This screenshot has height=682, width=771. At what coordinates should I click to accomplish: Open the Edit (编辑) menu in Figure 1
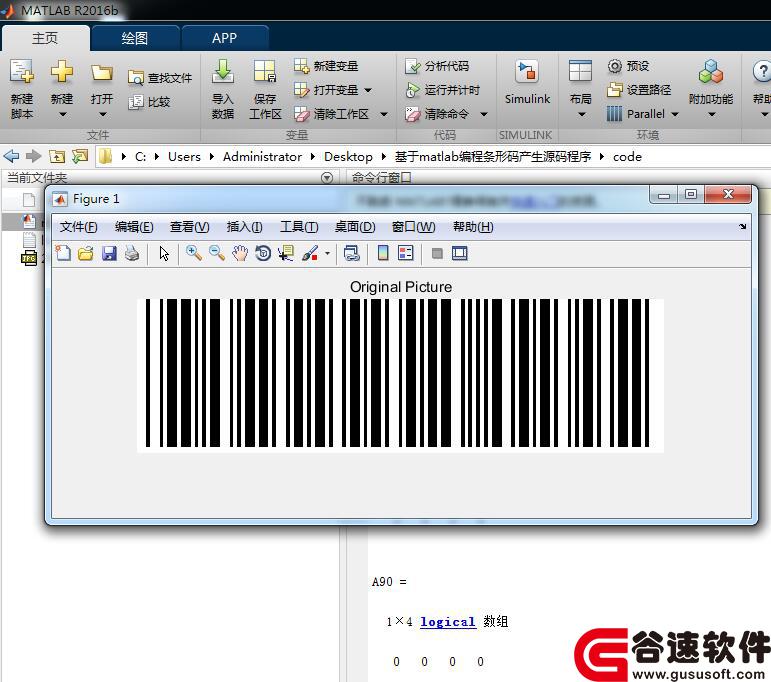[x=134, y=227]
